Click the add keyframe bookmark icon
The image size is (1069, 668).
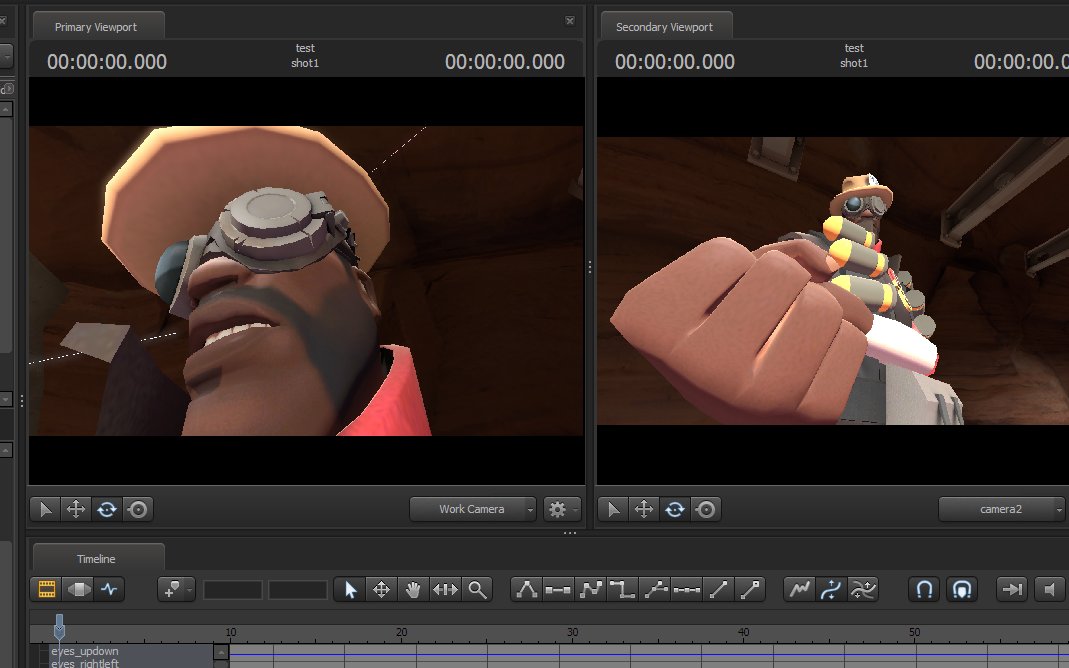tap(170, 590)
